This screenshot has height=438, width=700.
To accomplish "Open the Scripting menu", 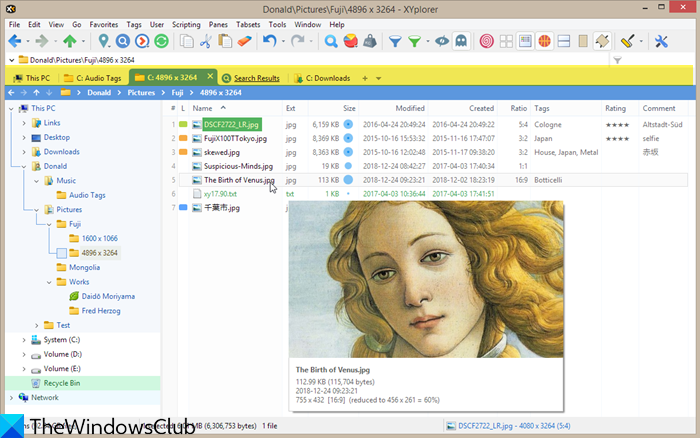I will (187, 23).
